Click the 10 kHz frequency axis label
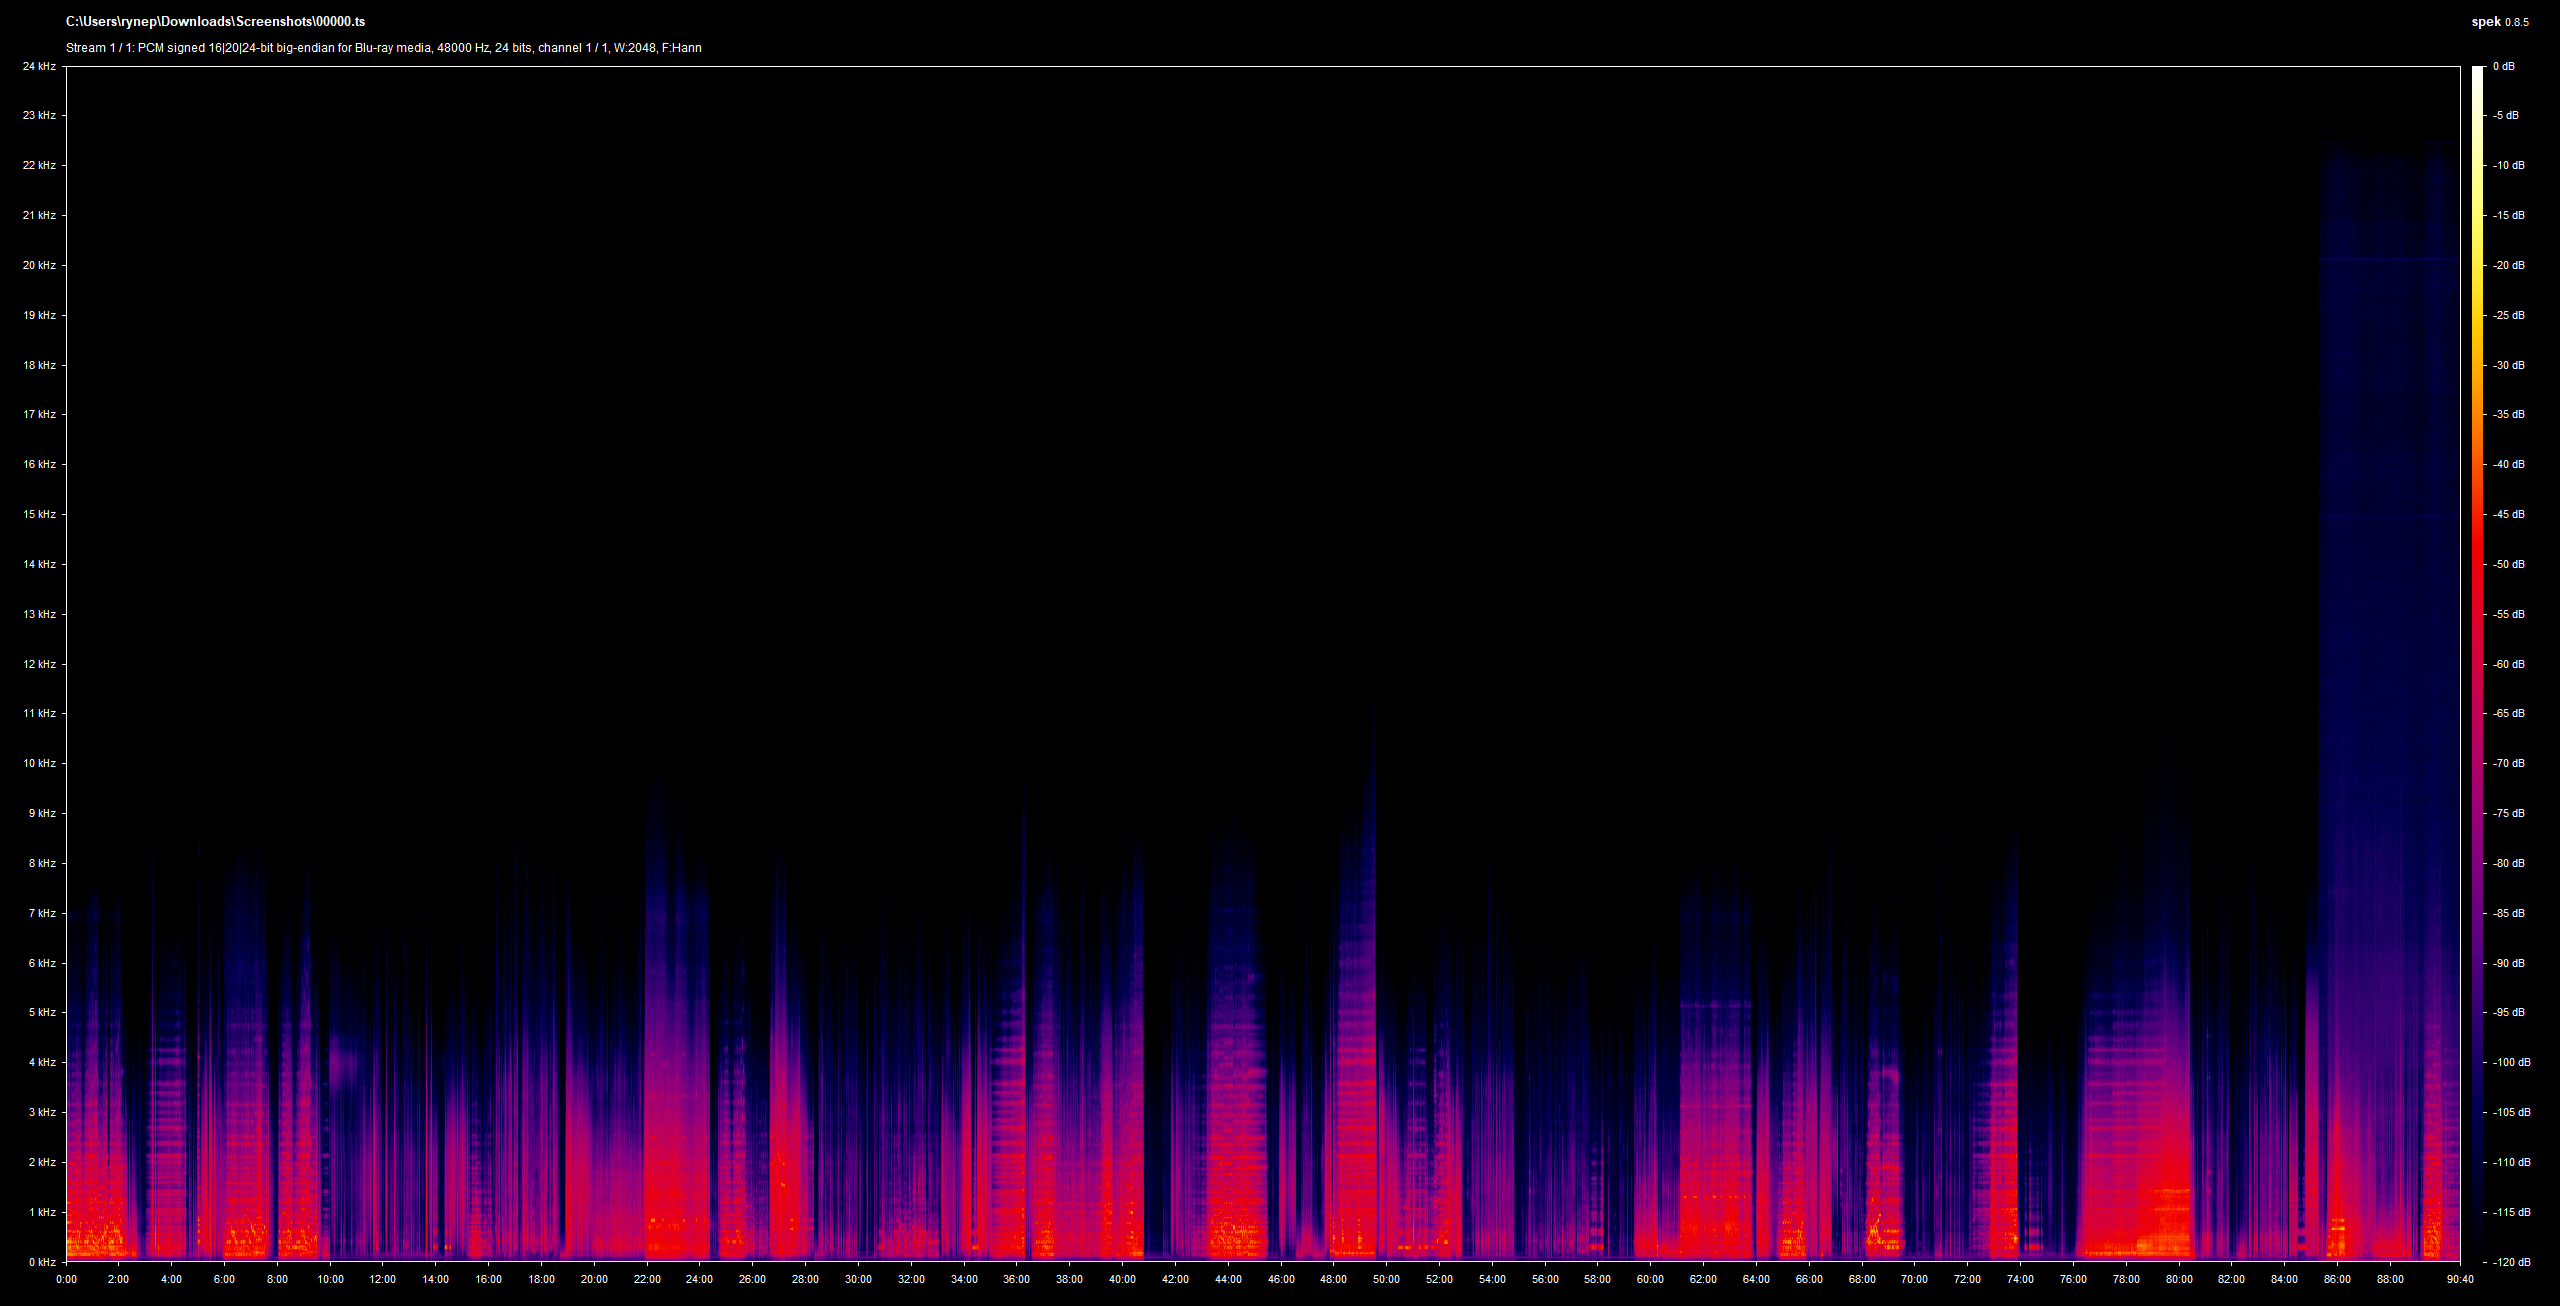Viewport: 2560px width, 1306px height. coord(39,763)
